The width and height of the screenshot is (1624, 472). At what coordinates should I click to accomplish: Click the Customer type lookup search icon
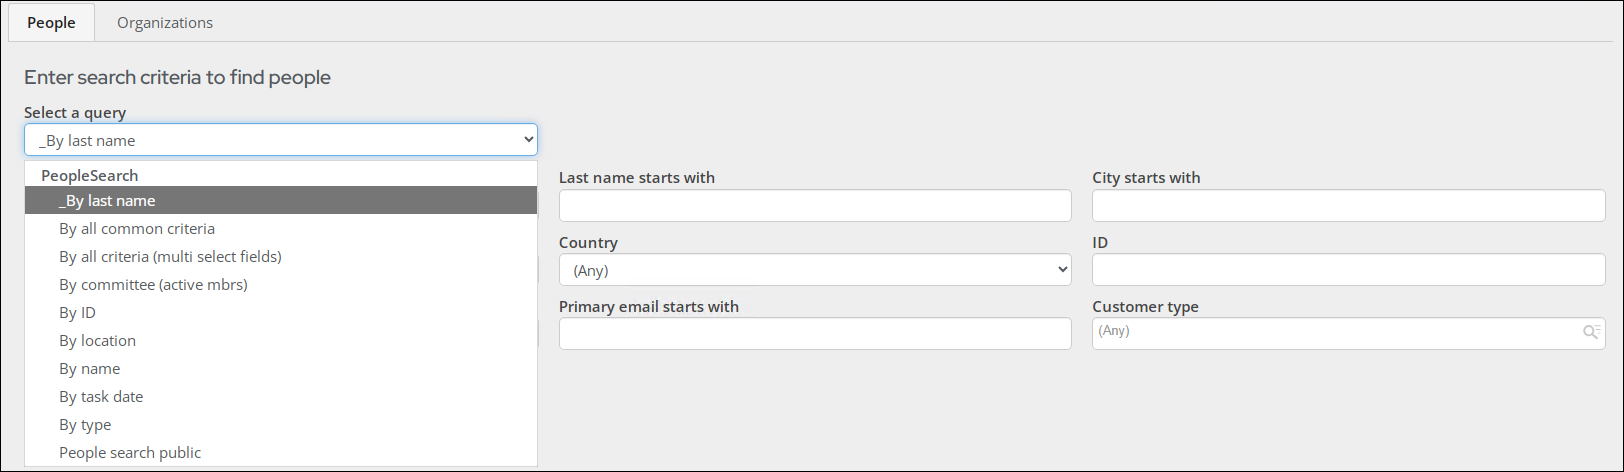1590,332
